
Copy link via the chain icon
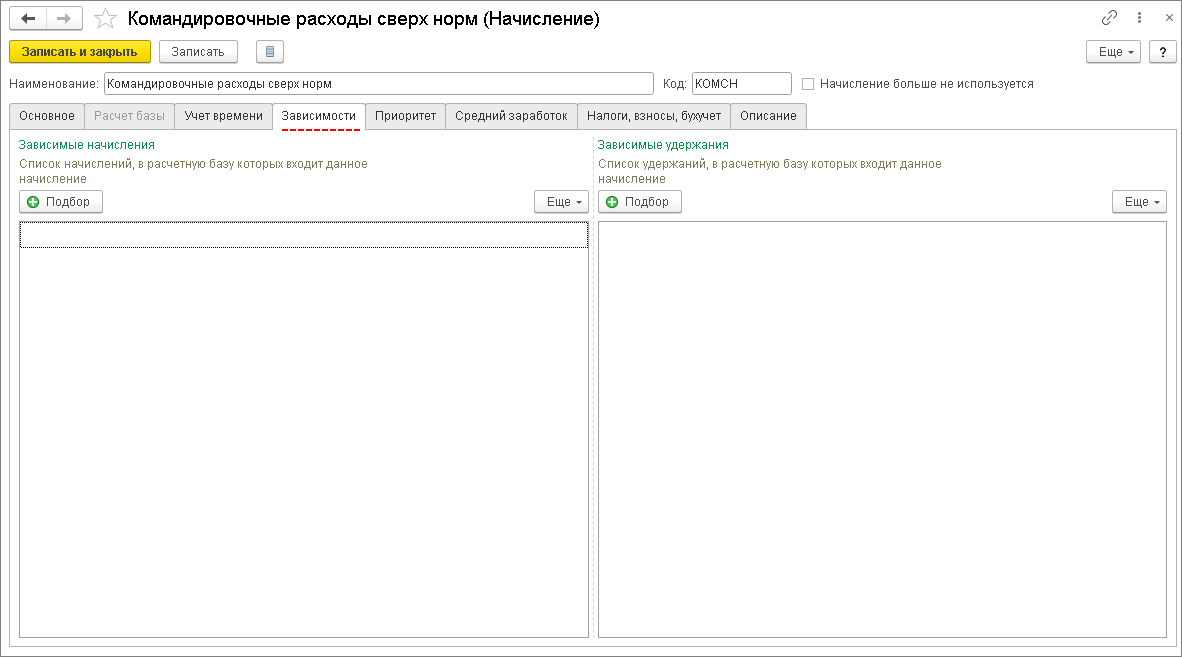point(1109,18)
